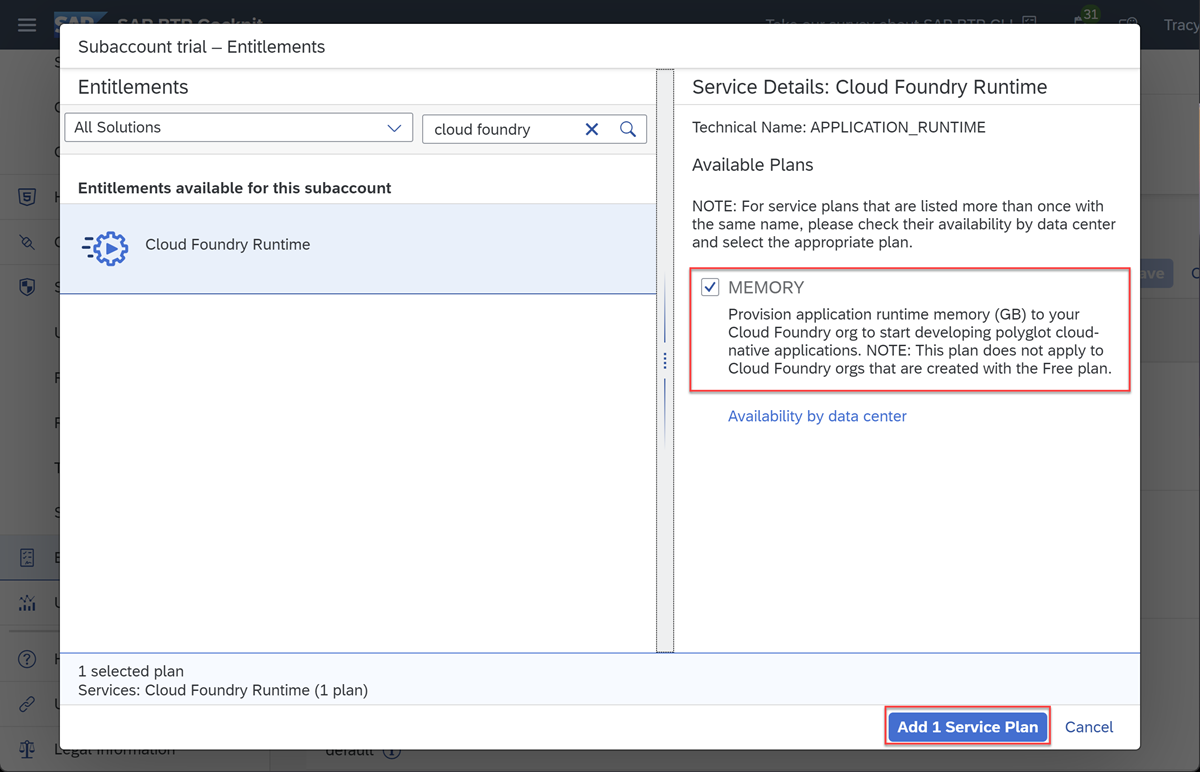Click Add 1 Service Plan button
The width and height of the screenshot is (1200, 772).
coord(967,727)
